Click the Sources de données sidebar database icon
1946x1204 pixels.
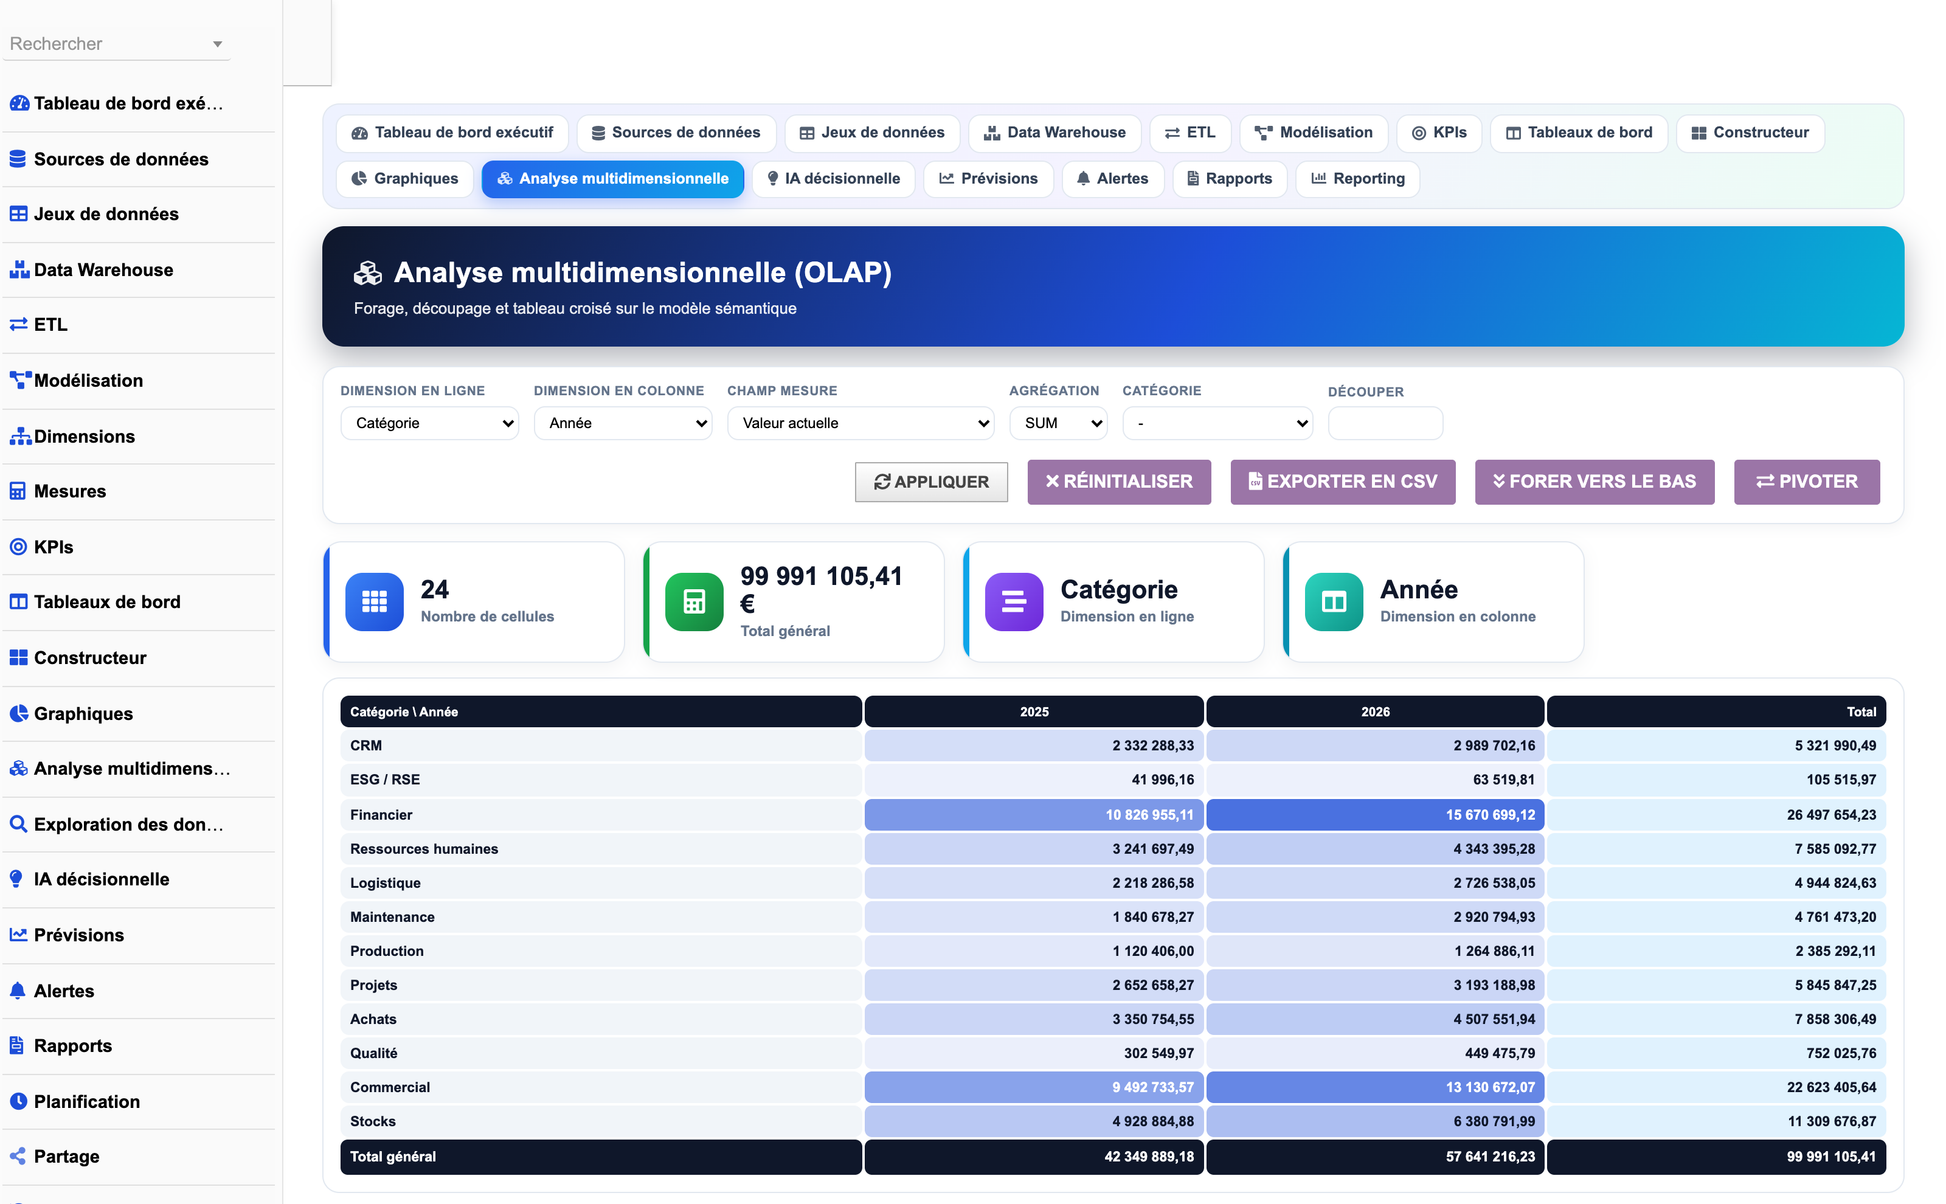tap(18, 158)
